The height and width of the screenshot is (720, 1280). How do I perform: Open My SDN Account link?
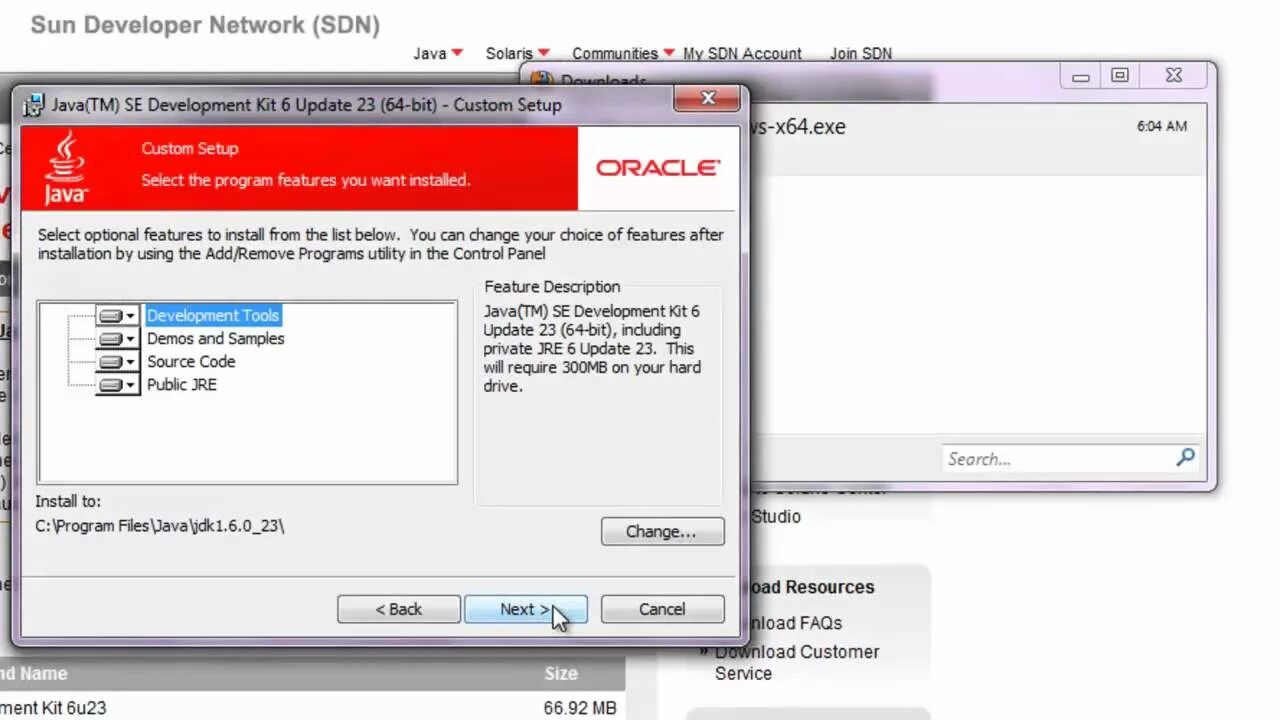(x=742, y=53)
